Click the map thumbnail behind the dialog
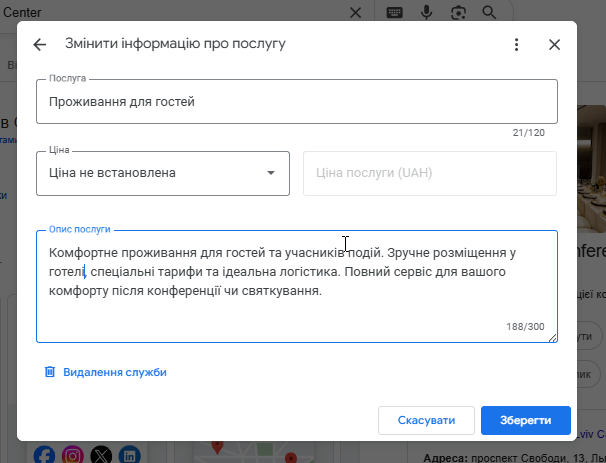The height and width of the screenshot is (463, 606). coord(255,452)
